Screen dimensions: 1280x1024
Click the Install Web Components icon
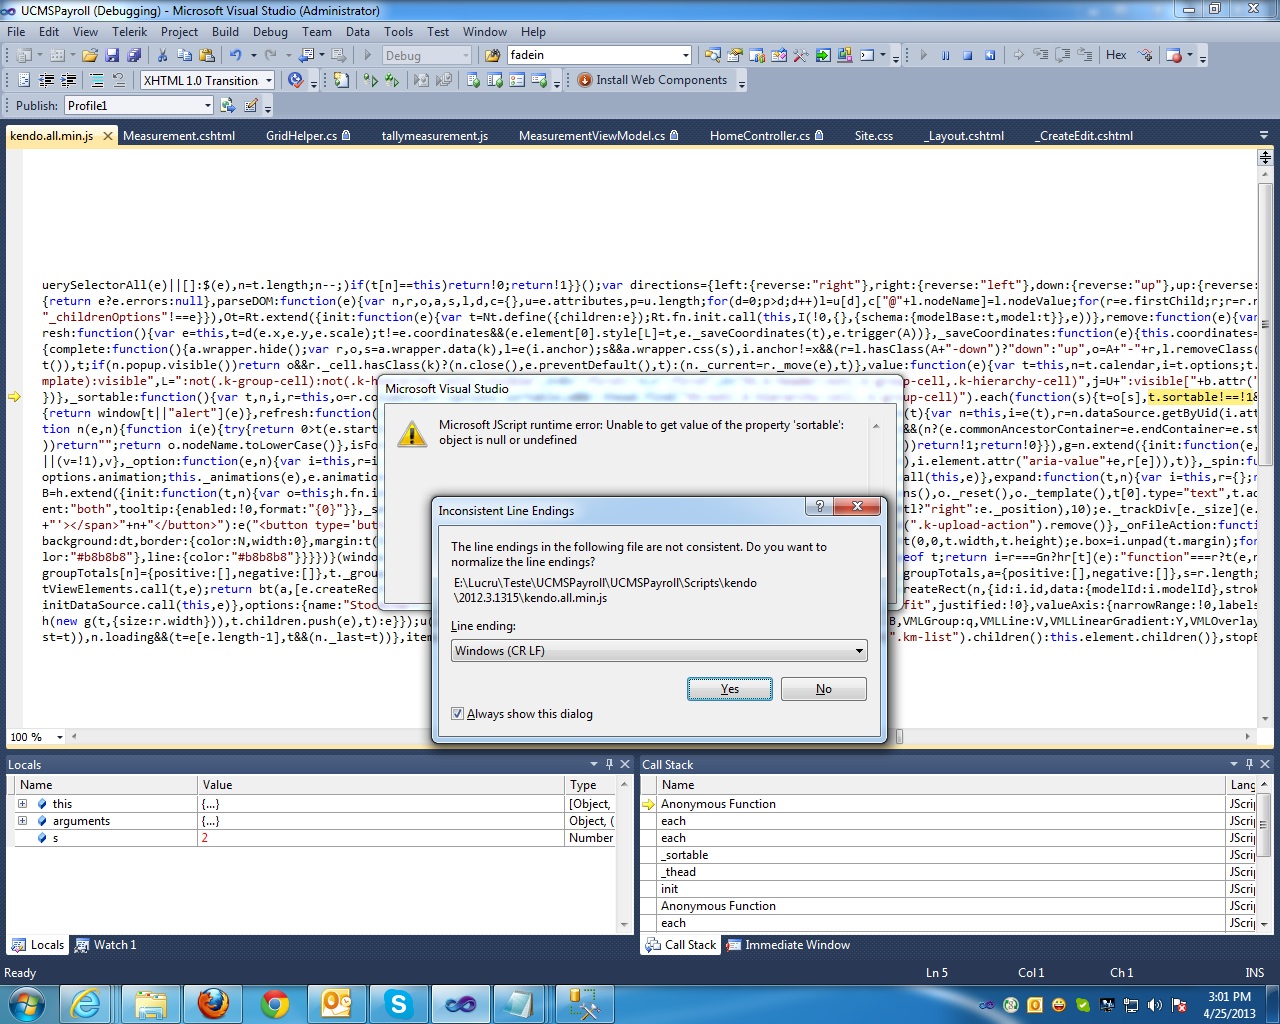point(585,80)
